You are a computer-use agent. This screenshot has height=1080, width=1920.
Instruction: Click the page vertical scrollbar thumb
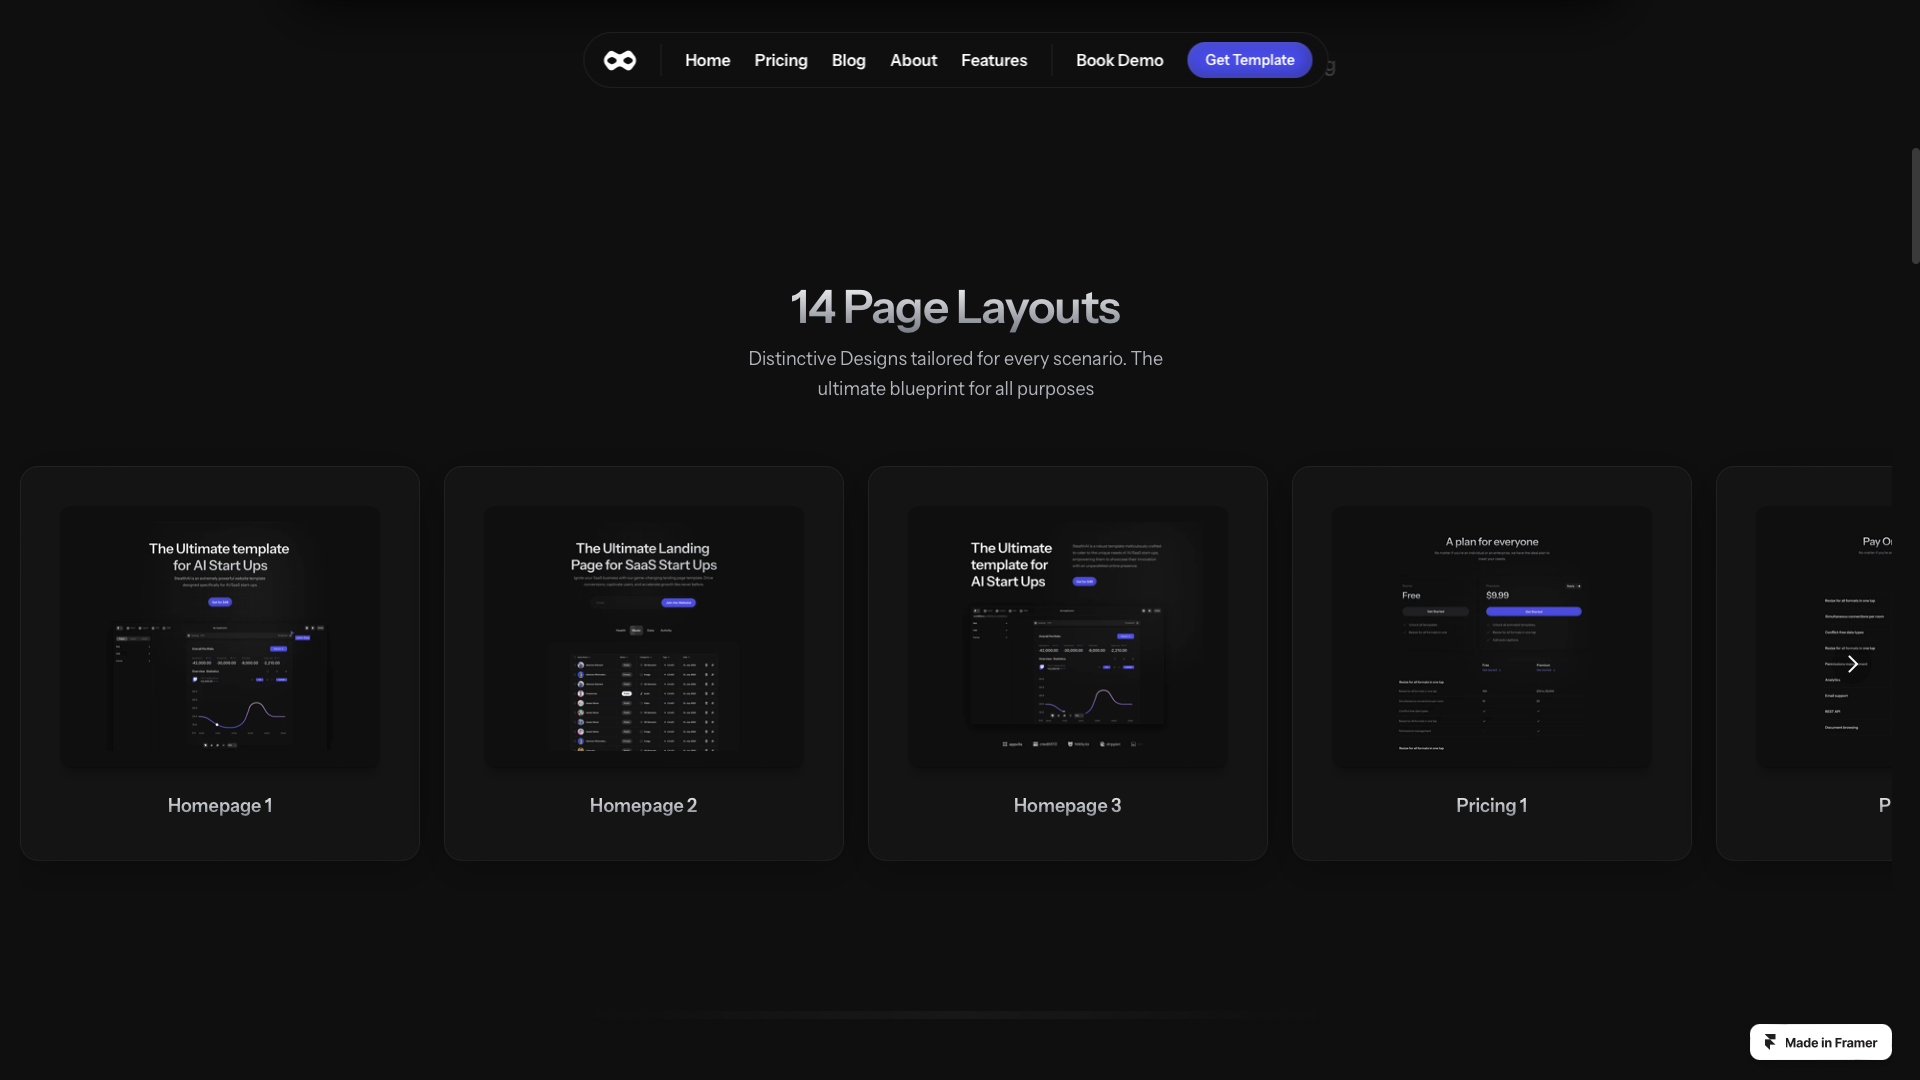(x=1915, y=206)
